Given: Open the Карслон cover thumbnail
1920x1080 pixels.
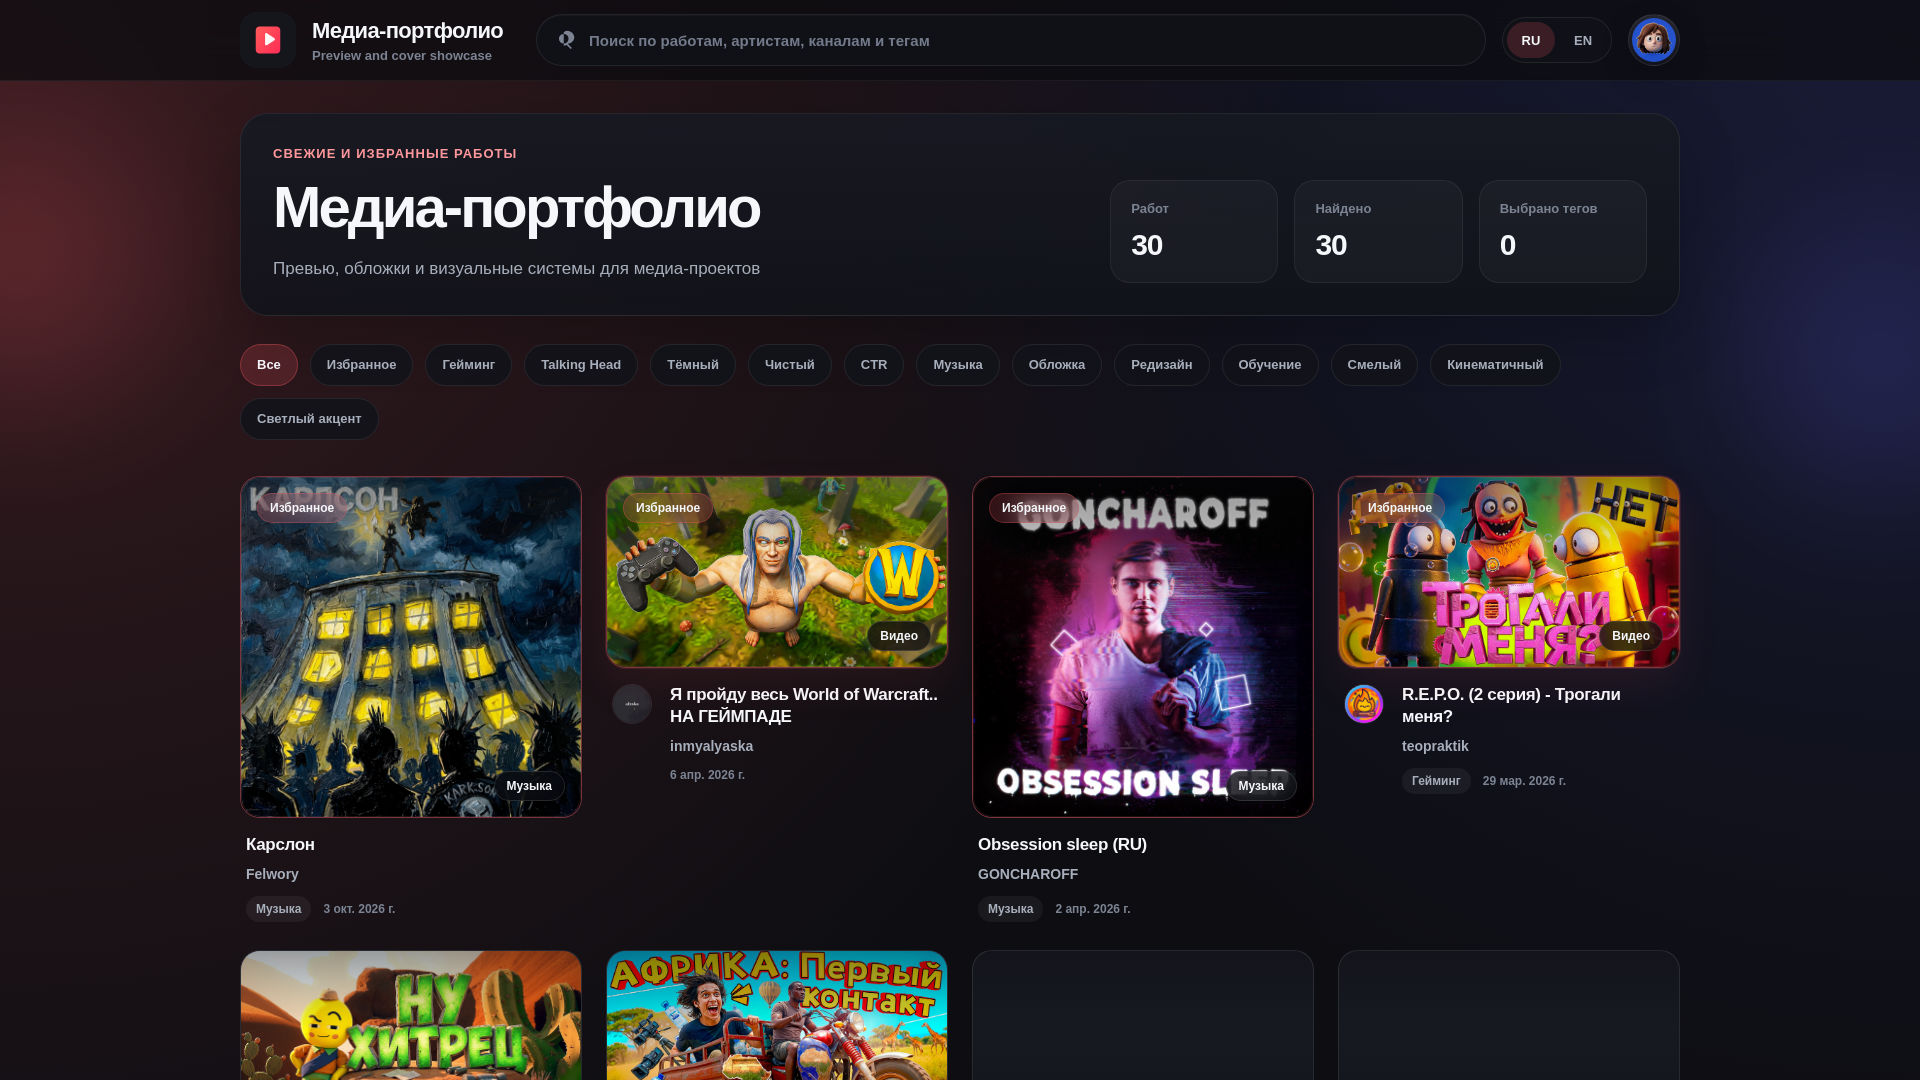Looking at the screenshot, I should 411,647.
